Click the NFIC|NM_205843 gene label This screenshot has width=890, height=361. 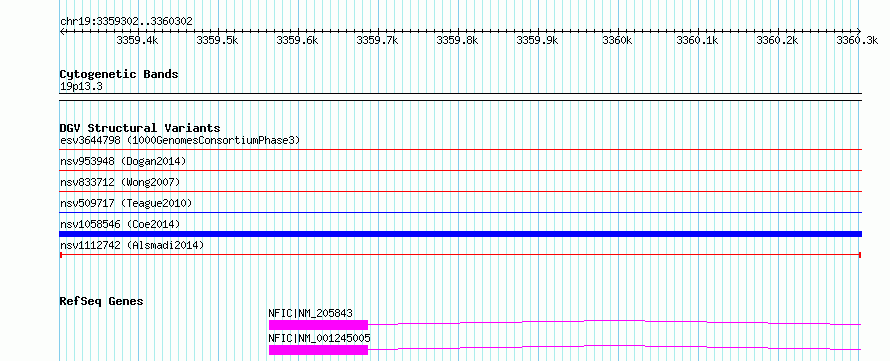pyautogui.click(x=310, y=313)
